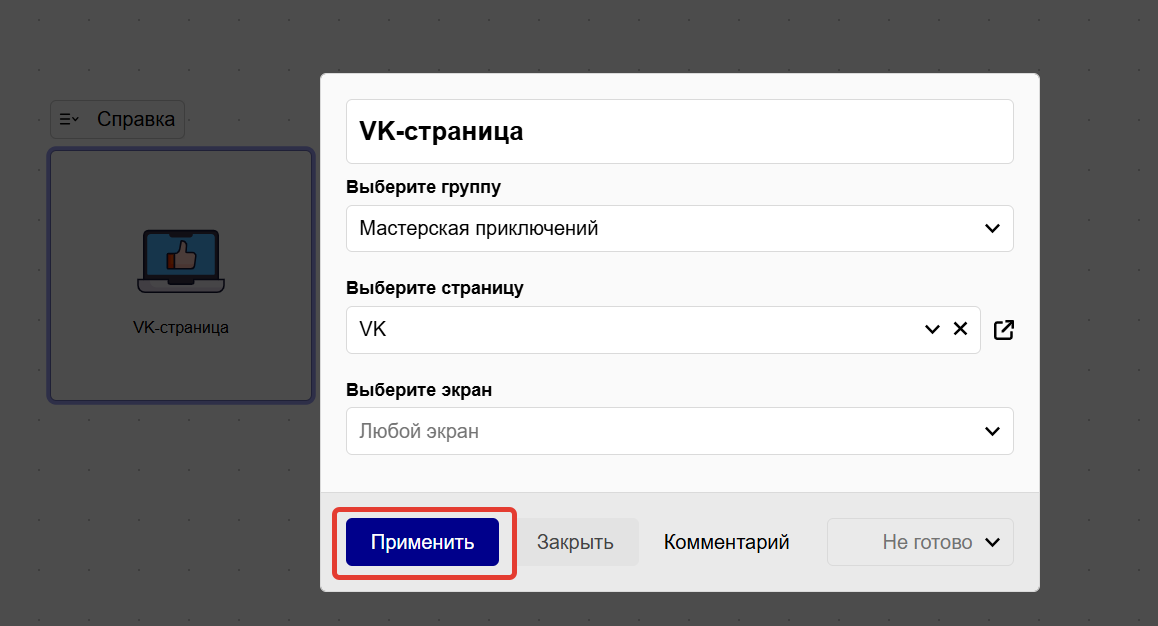This screenshot has width=1158, height=626.
Task: Click the VK-страница laptop thumbs-up icon
Action: (x=181, y=261)
